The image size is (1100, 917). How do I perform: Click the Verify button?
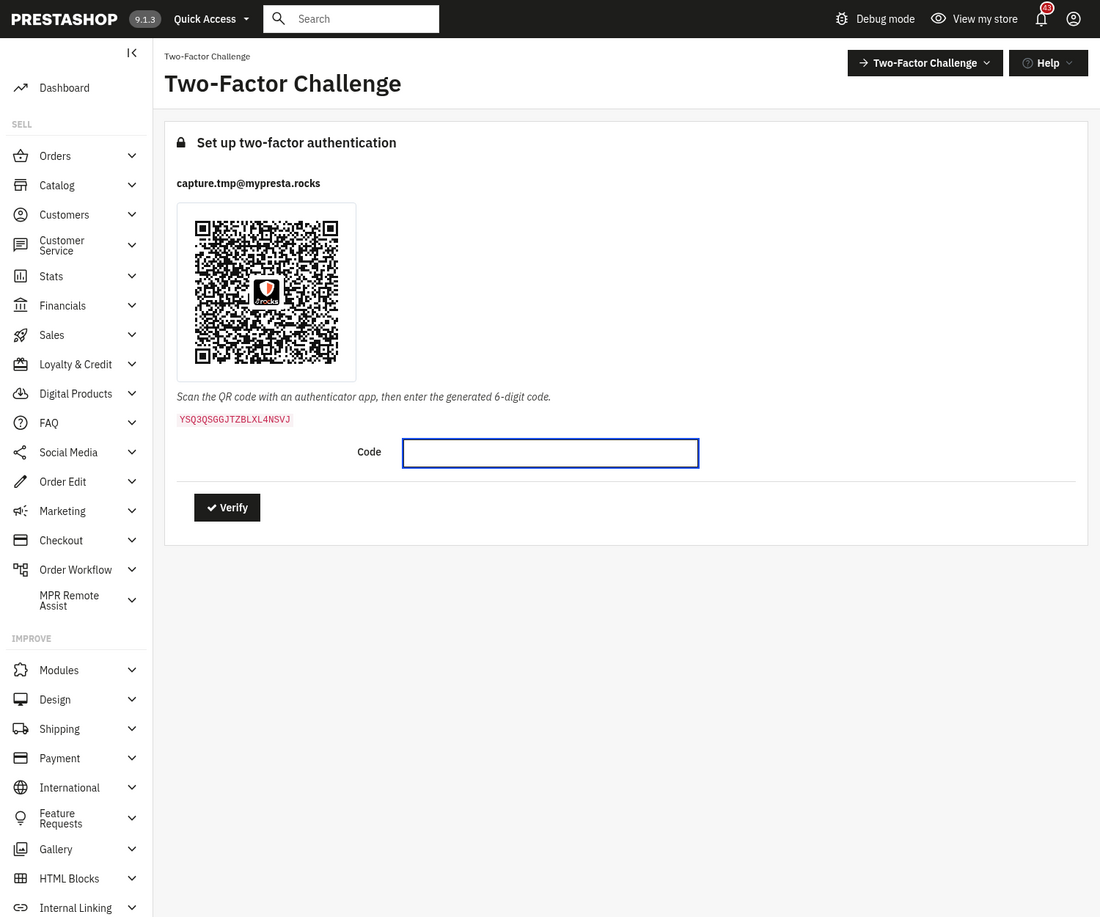(x=227, y=507)
